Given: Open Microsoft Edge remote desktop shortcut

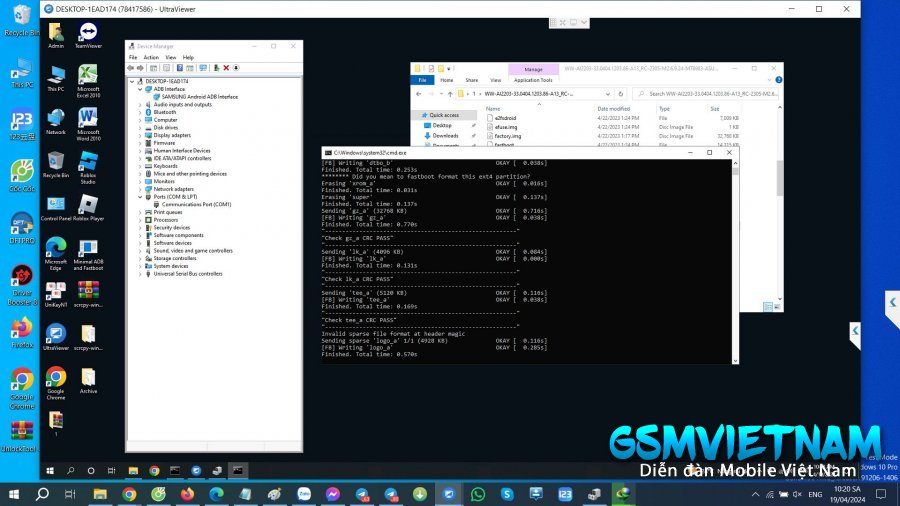Looking at the screenshot, I should click(56, 254).
